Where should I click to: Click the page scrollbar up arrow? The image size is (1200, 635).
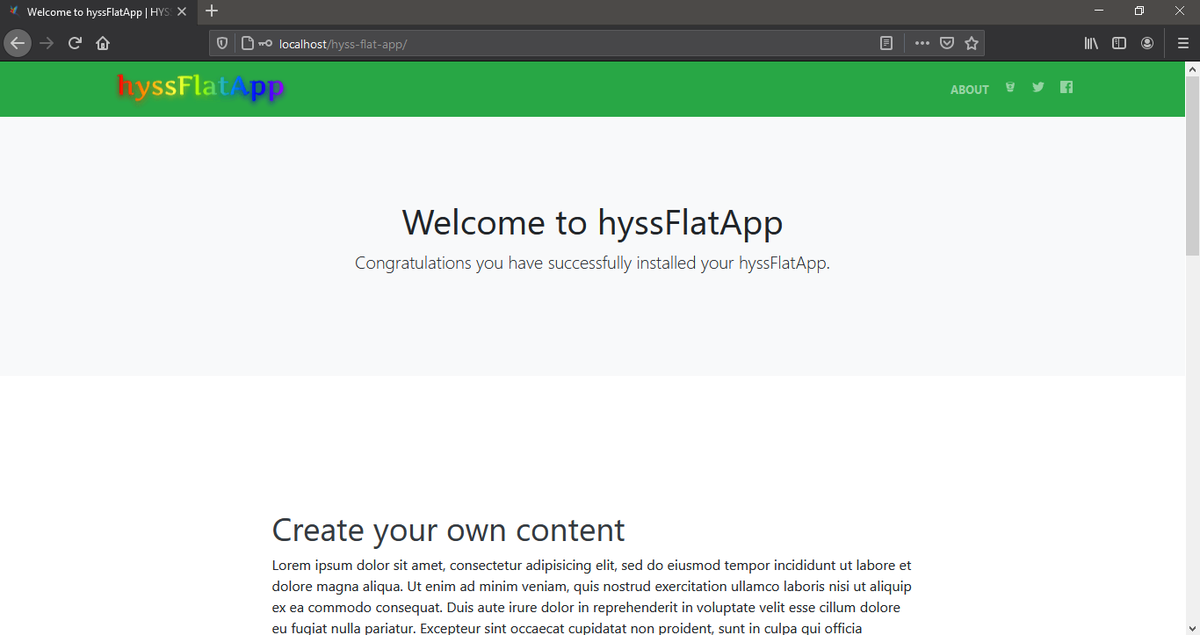1191,70
